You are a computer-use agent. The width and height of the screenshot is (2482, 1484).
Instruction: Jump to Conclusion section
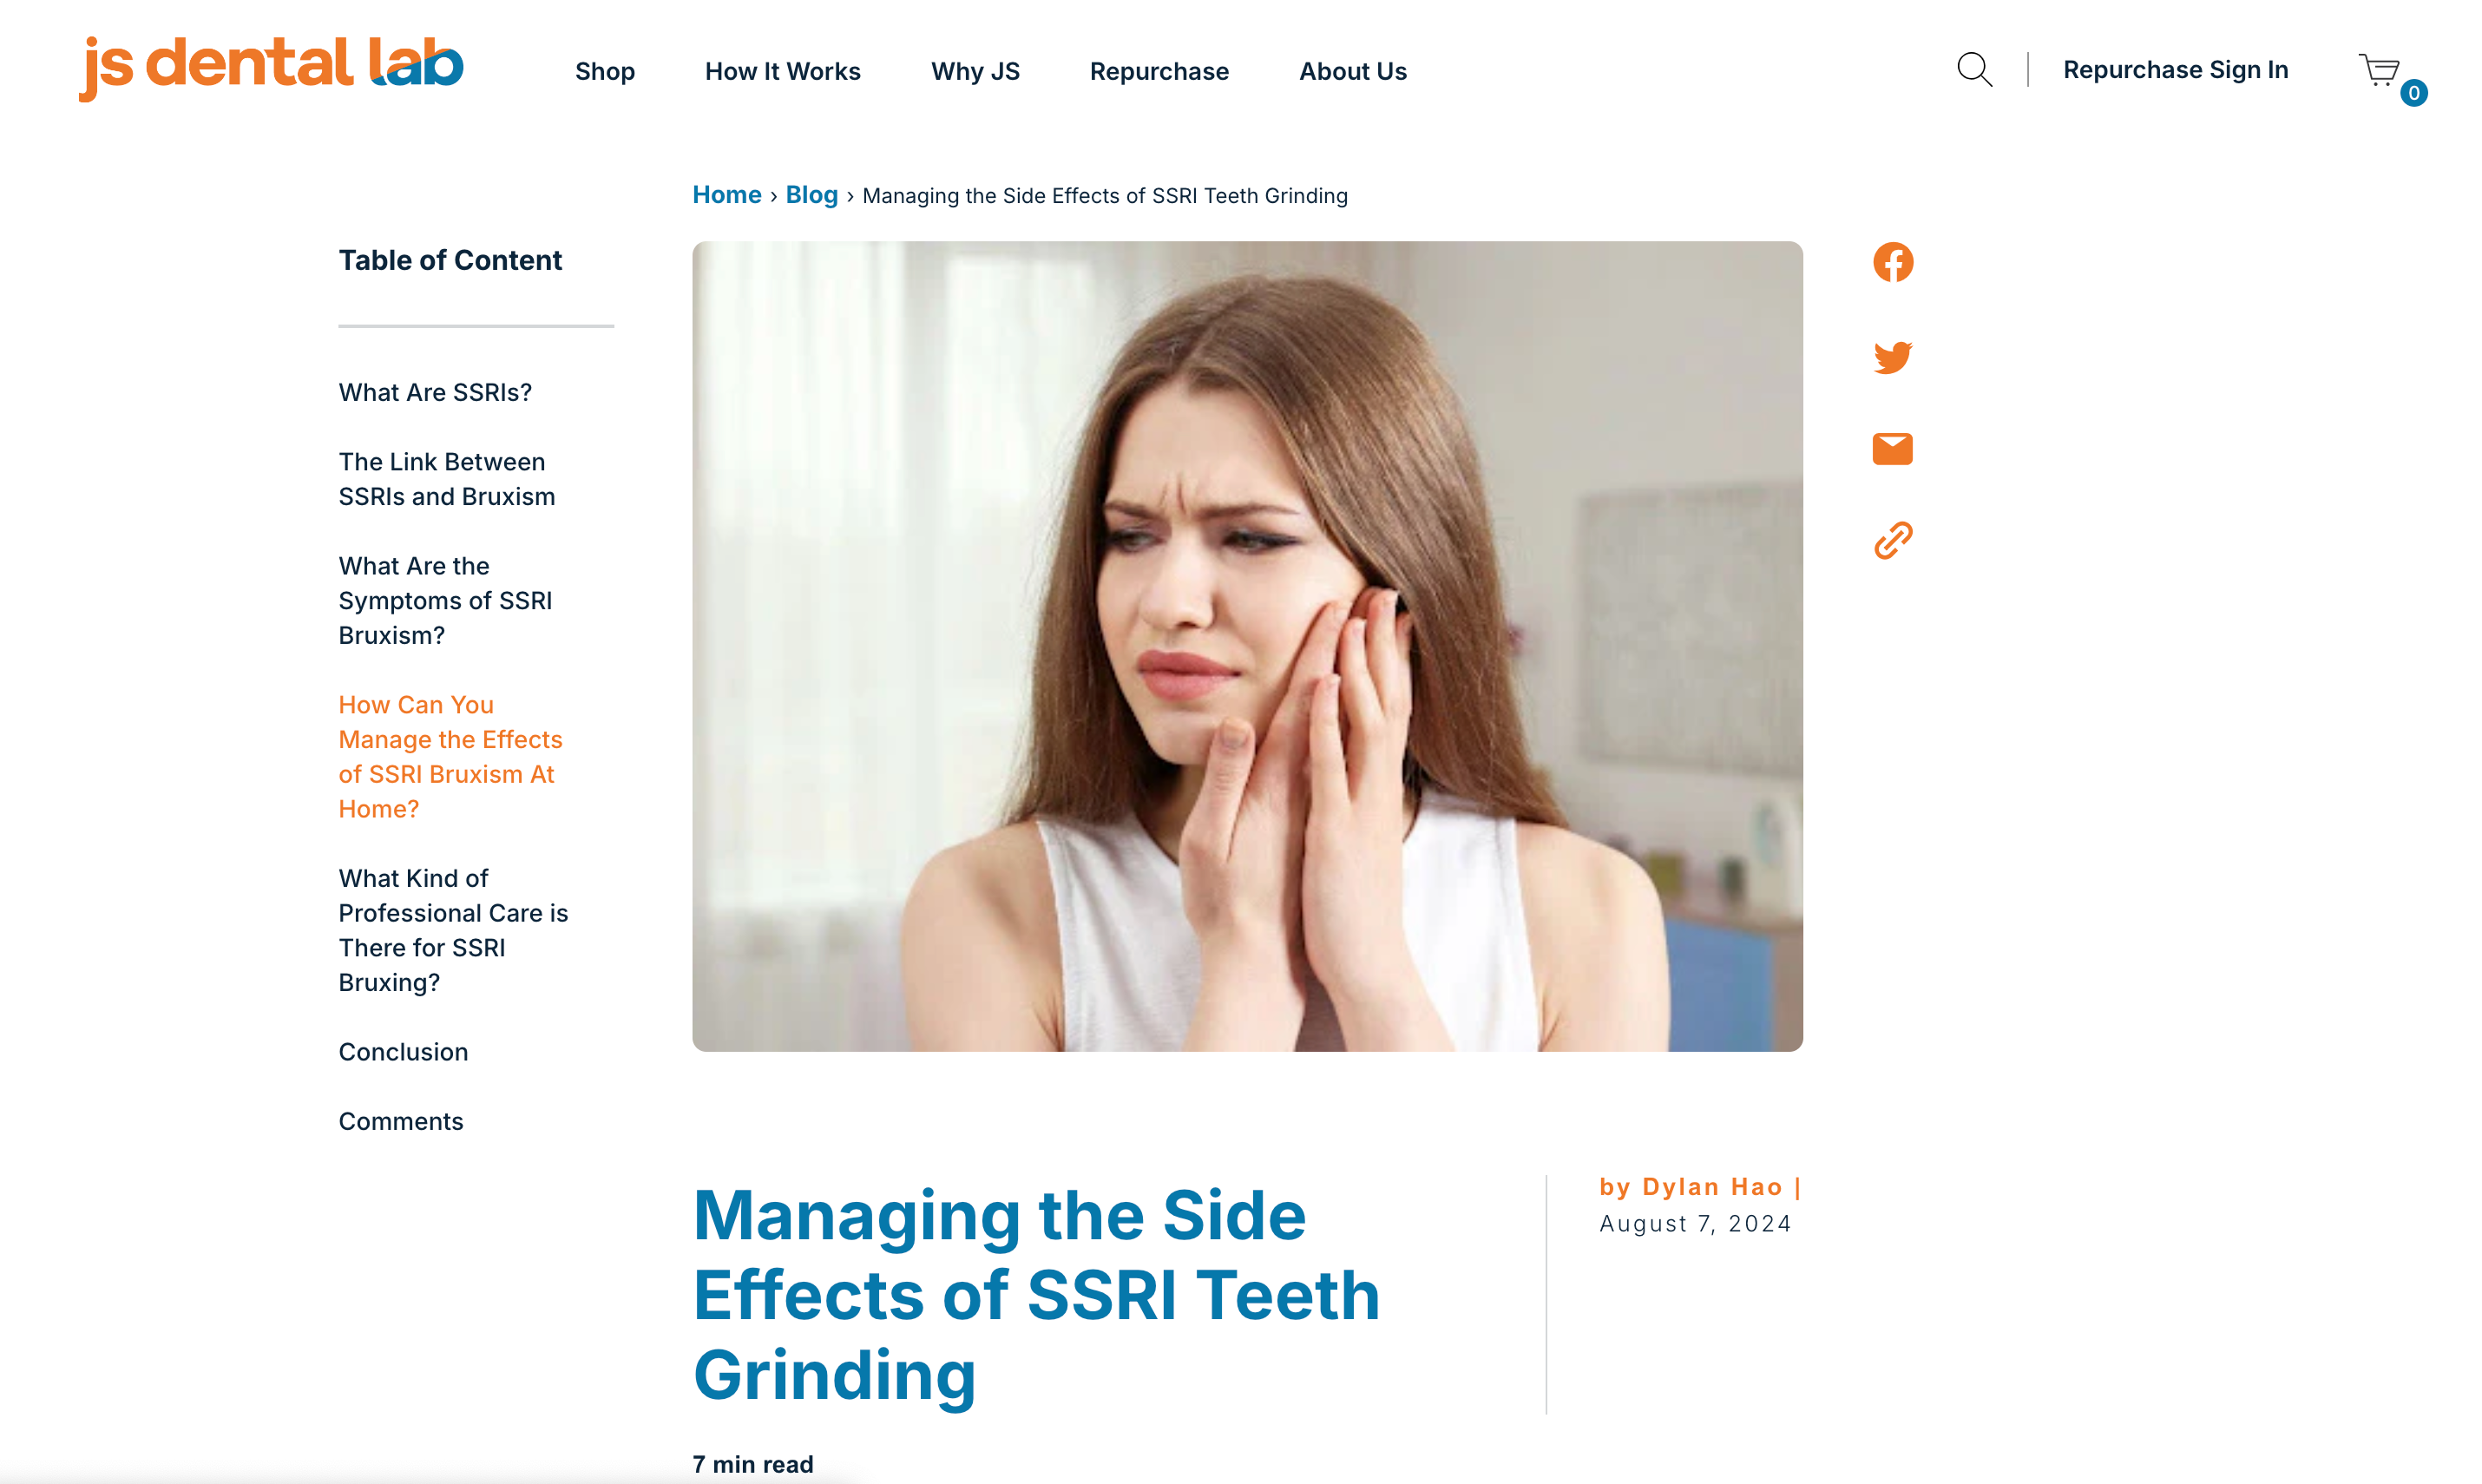coord(403,1052)
